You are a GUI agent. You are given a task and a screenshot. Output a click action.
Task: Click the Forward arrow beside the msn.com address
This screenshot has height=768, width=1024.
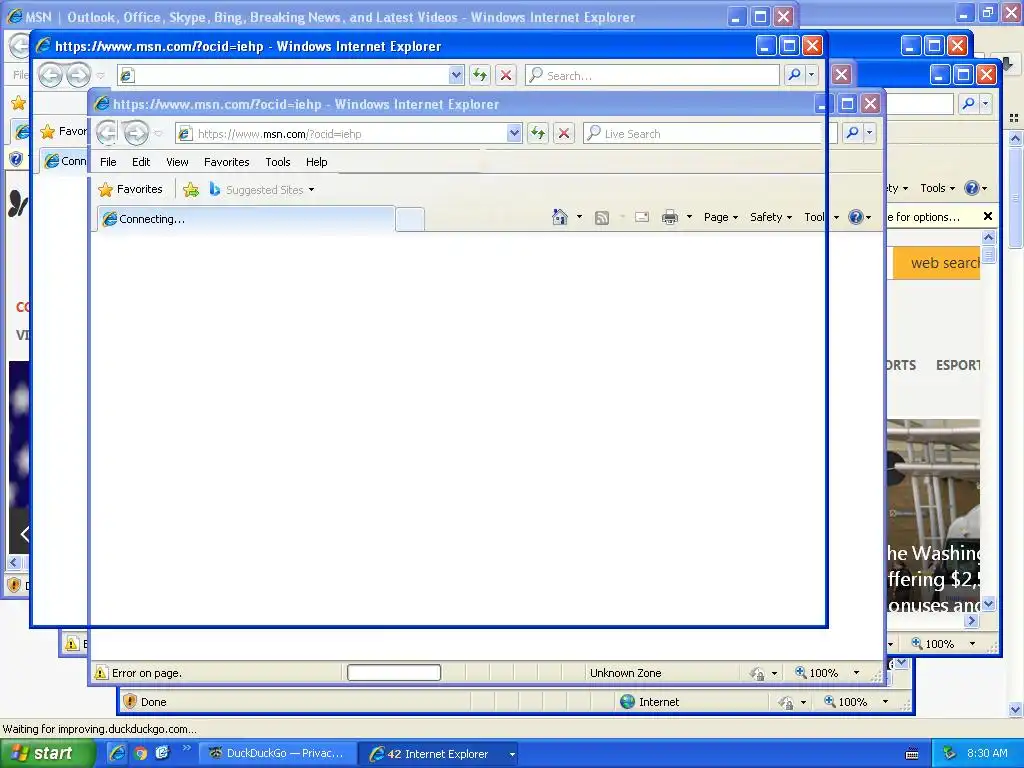pos(136,133)
